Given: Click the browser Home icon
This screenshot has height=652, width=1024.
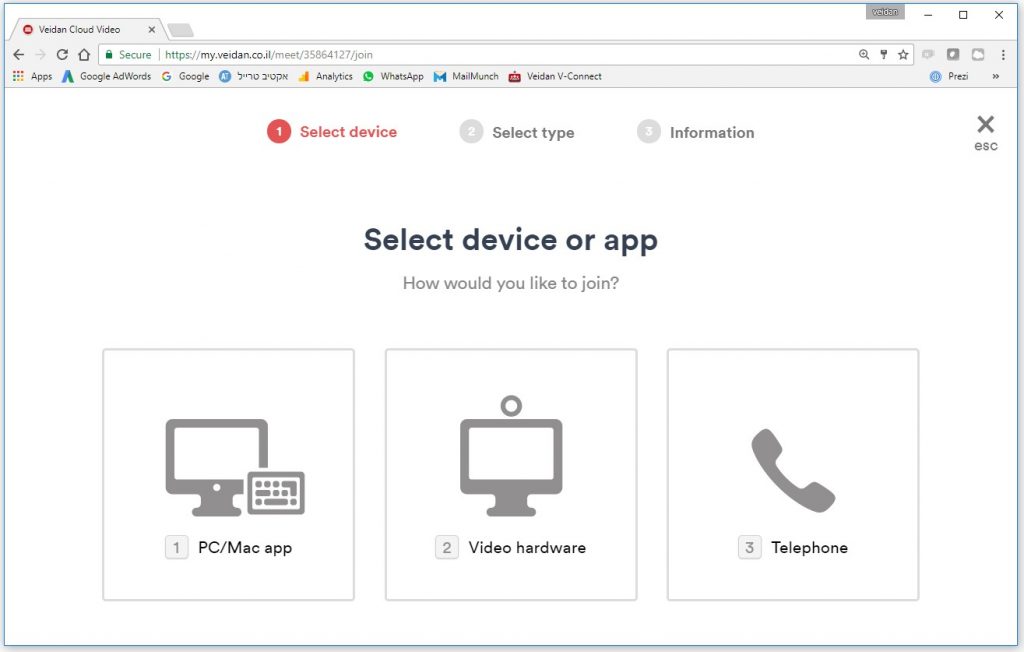Looking at the screenshot, I should click(84, 55).
